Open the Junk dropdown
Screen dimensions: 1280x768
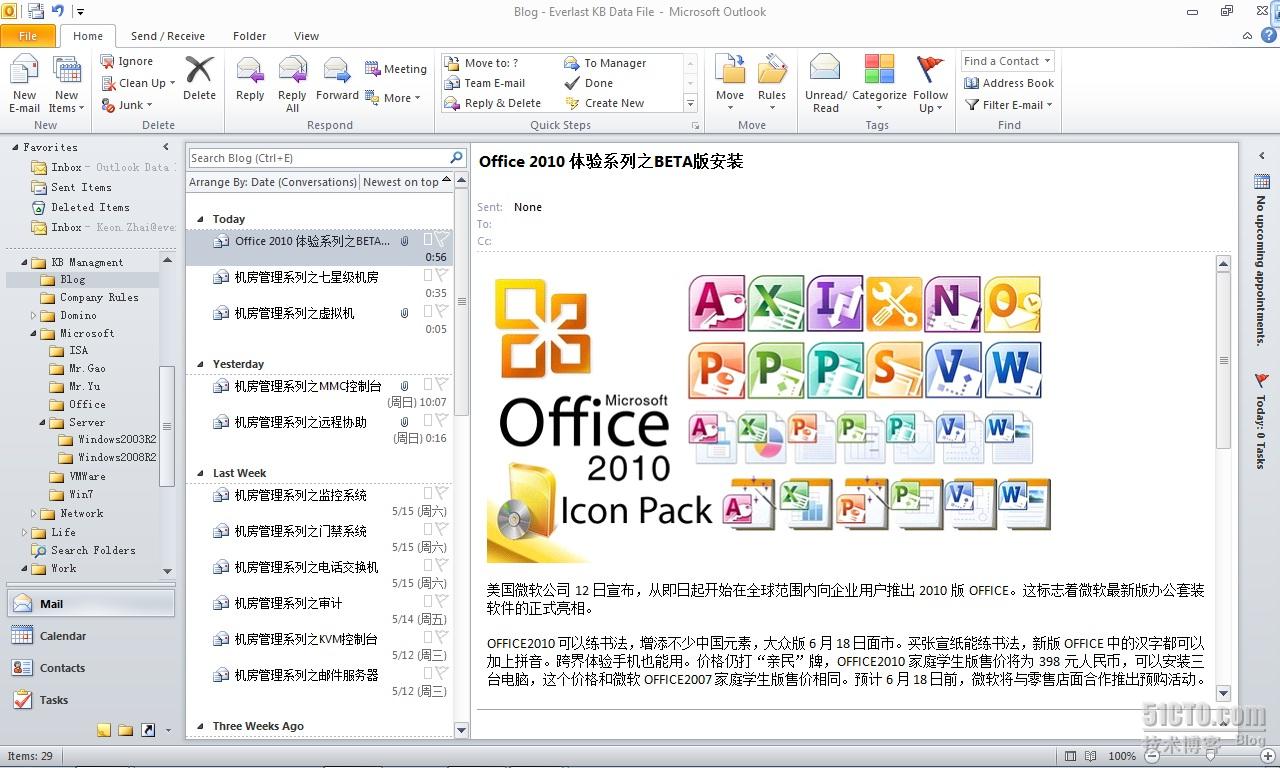(x=127, y=105)
